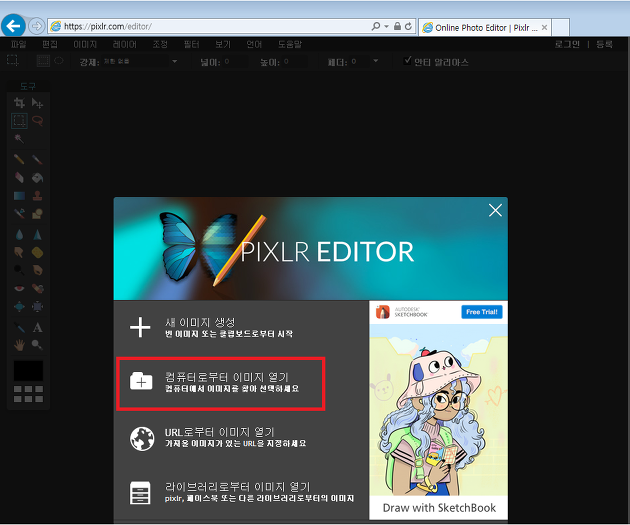This screenshot has width=630, height=525.
Task: Open the 강제 constraint dropdown
Action: (141, 61)
